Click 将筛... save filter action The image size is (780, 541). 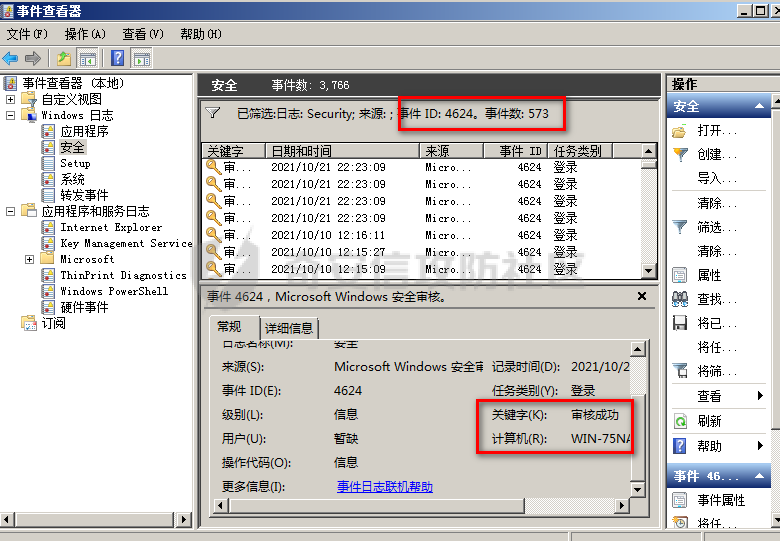pyautogui.click(x=716, y=371)
